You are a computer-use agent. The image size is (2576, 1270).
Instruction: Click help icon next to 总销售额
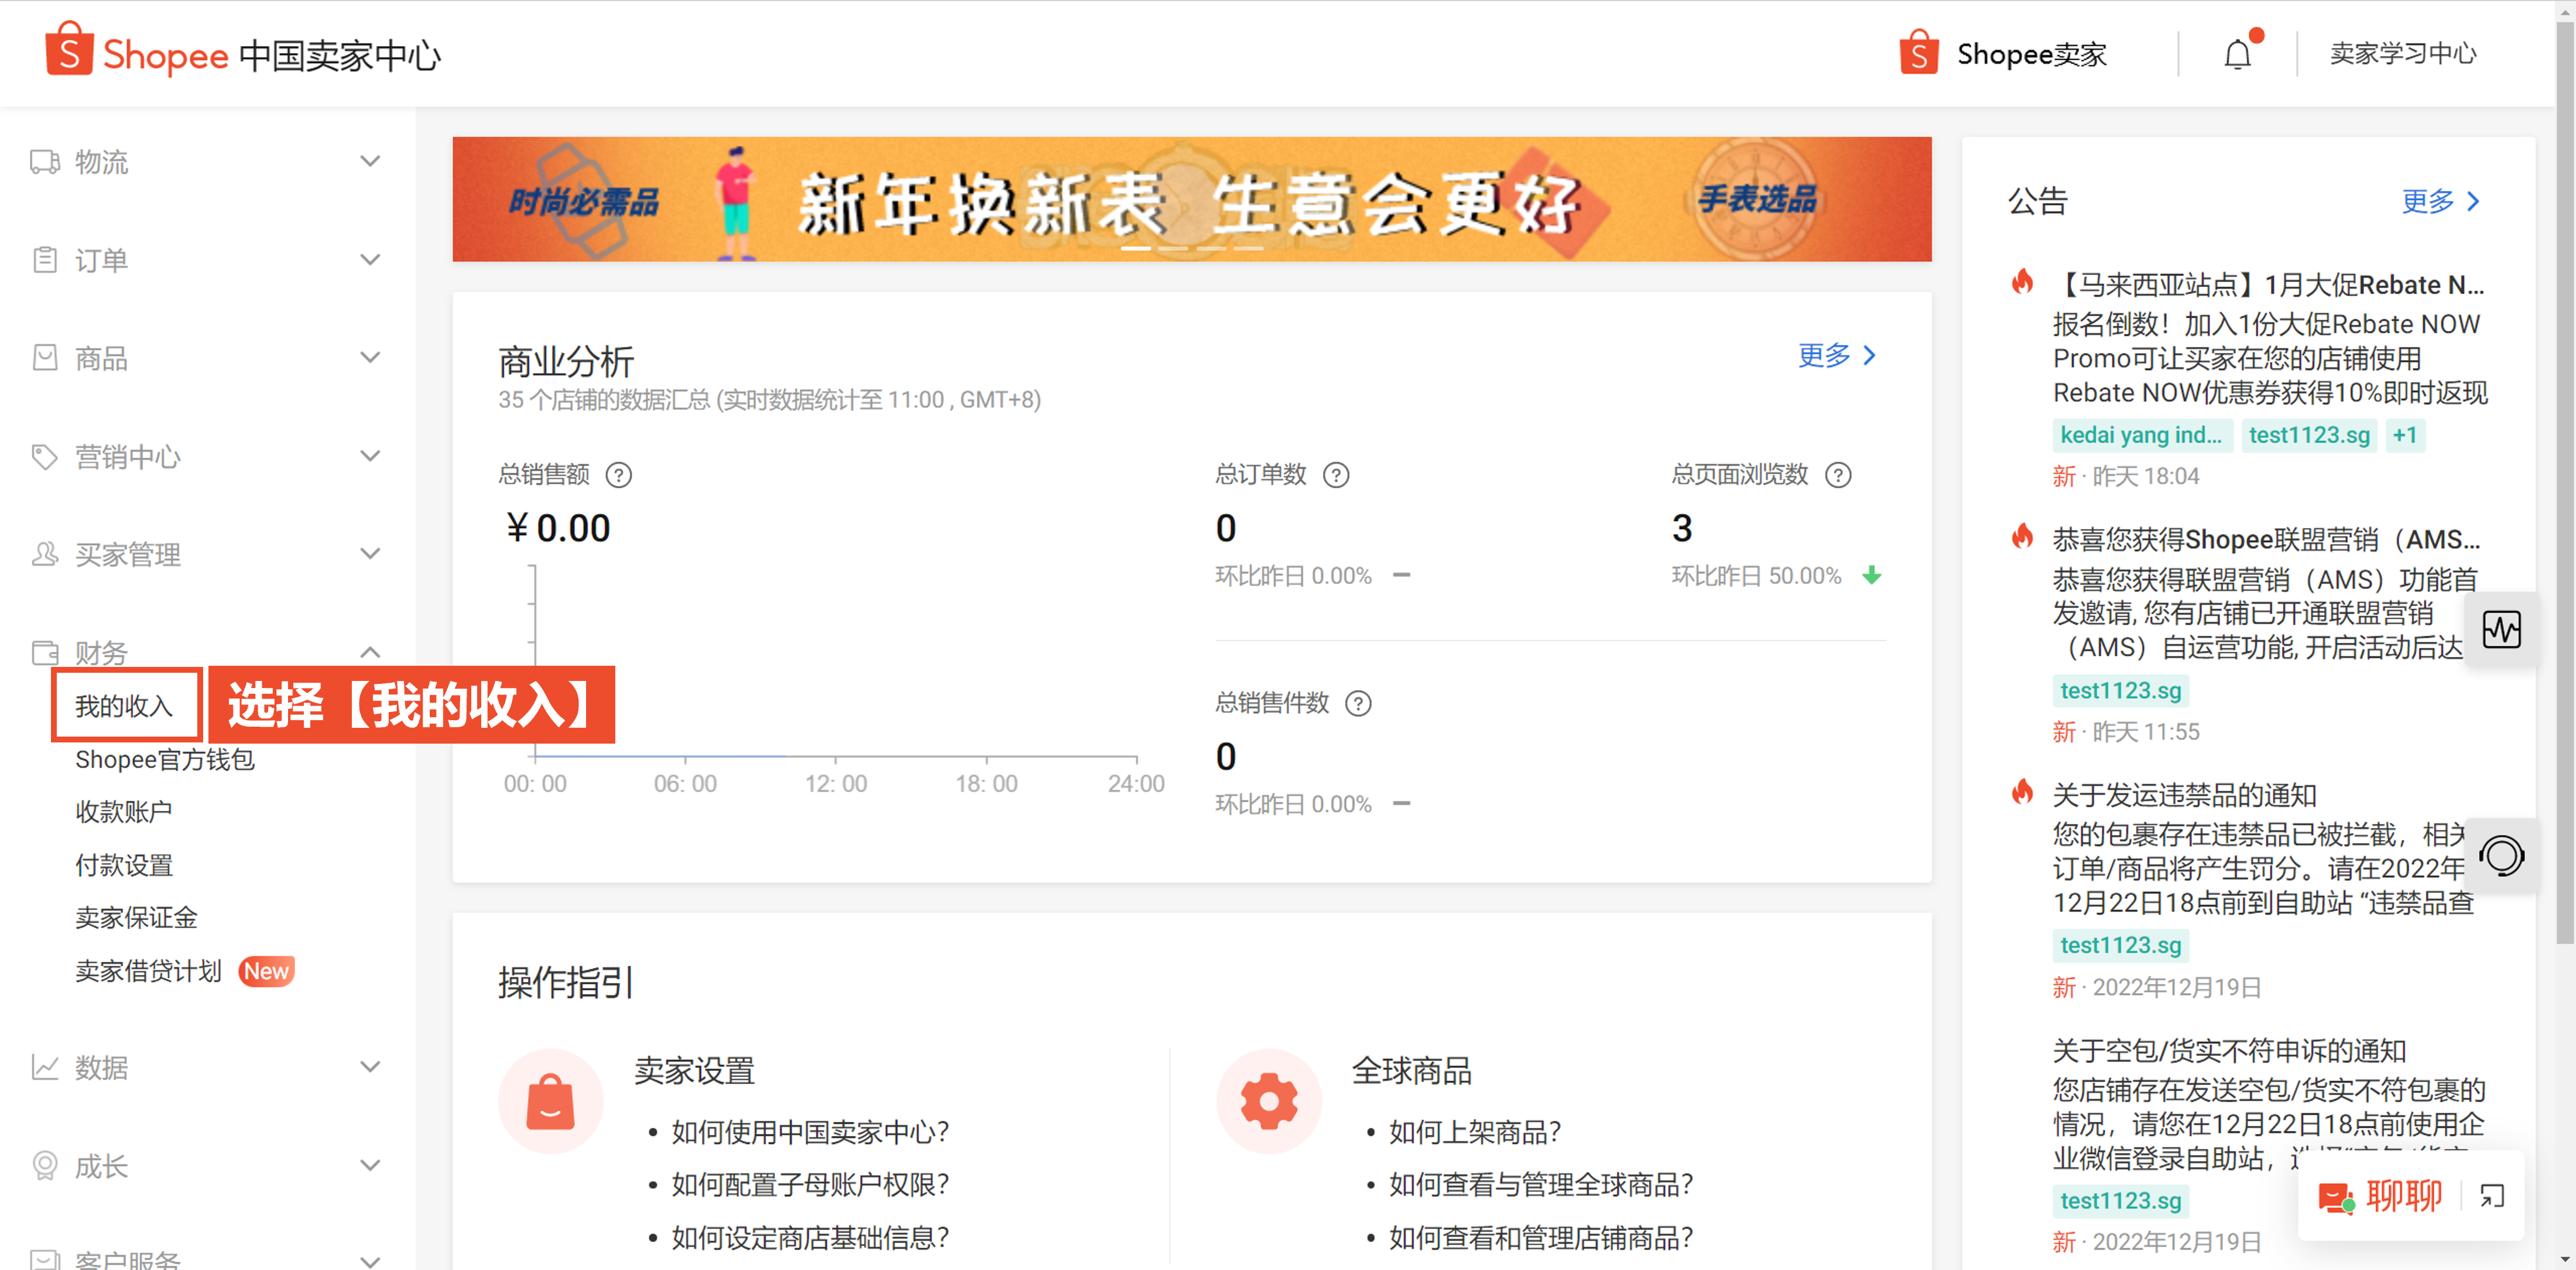pos(619,475)
